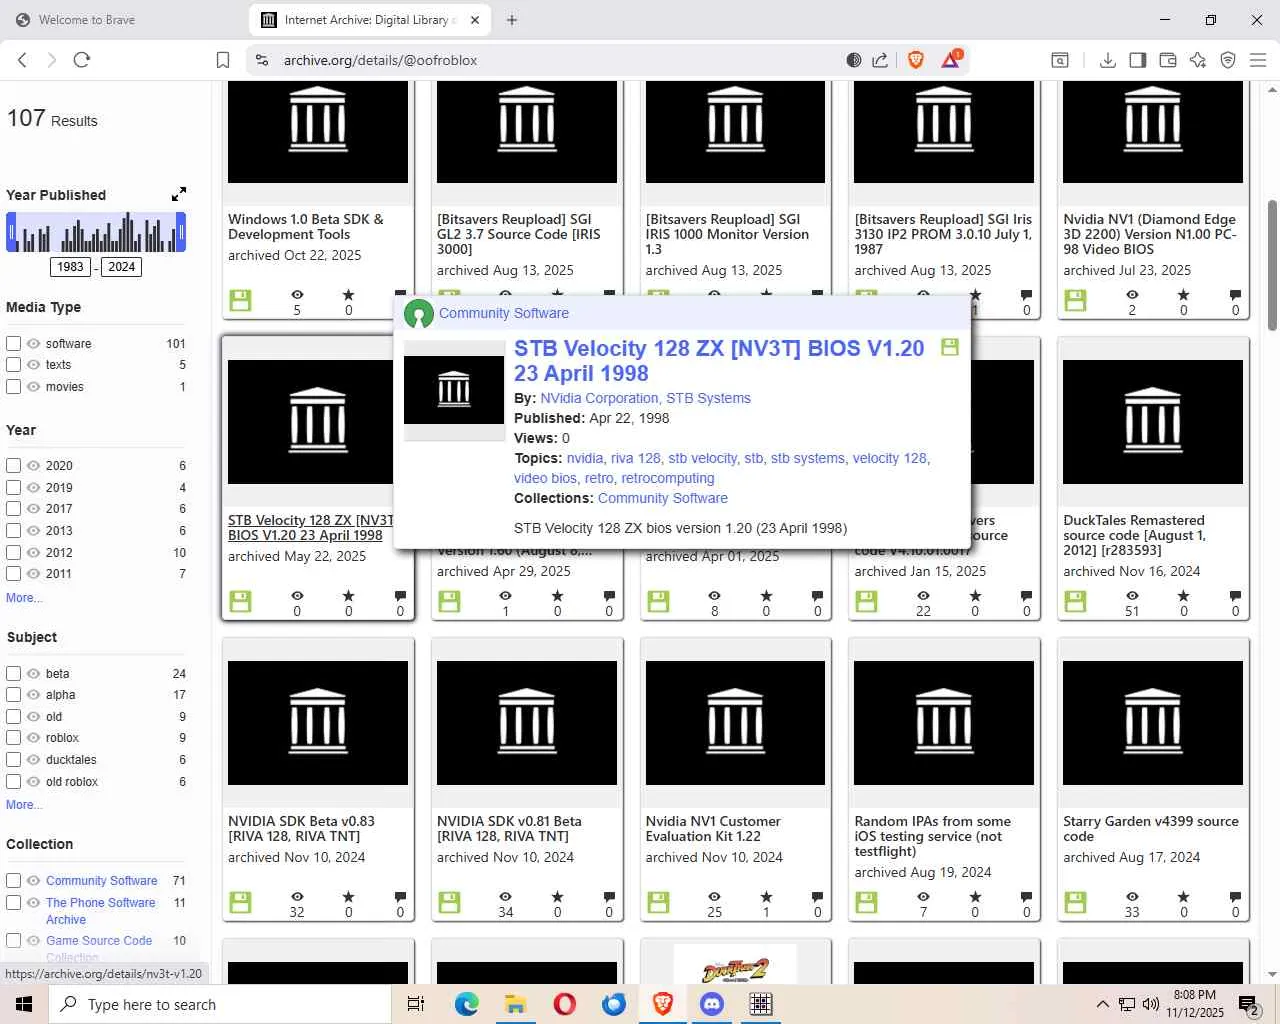1280x1024 pixels.
Task: Open File Explorer from the taskbar
Action: click(515, 1004)
